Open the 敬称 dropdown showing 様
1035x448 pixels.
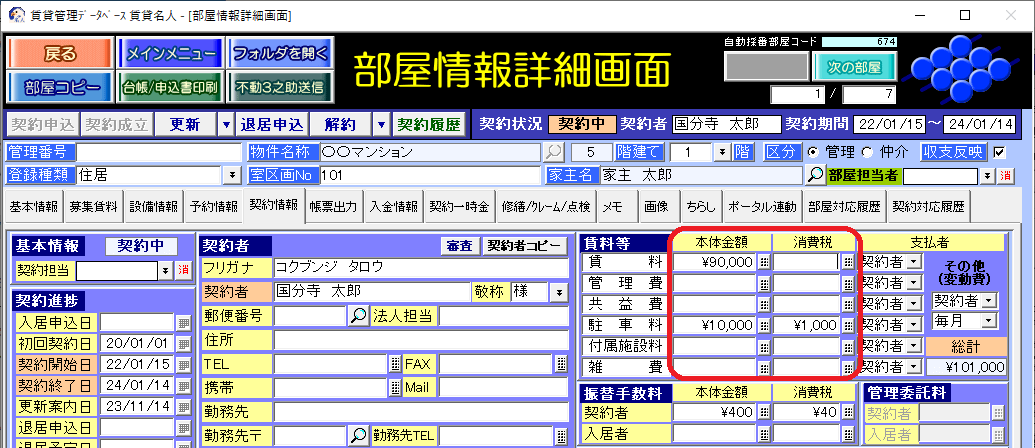559,292
